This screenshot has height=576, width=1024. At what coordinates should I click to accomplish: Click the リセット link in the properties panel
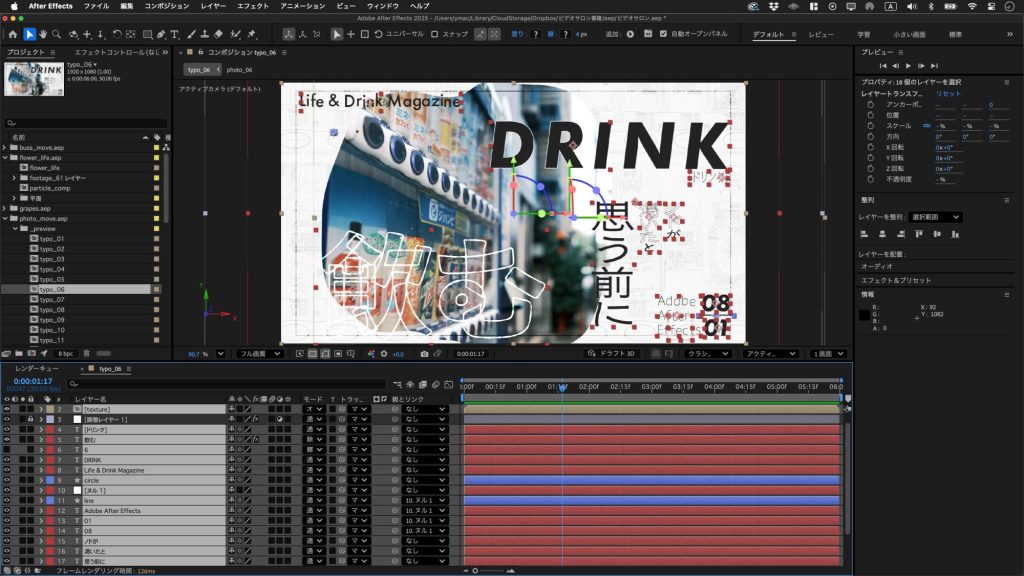tap(947, 93)
